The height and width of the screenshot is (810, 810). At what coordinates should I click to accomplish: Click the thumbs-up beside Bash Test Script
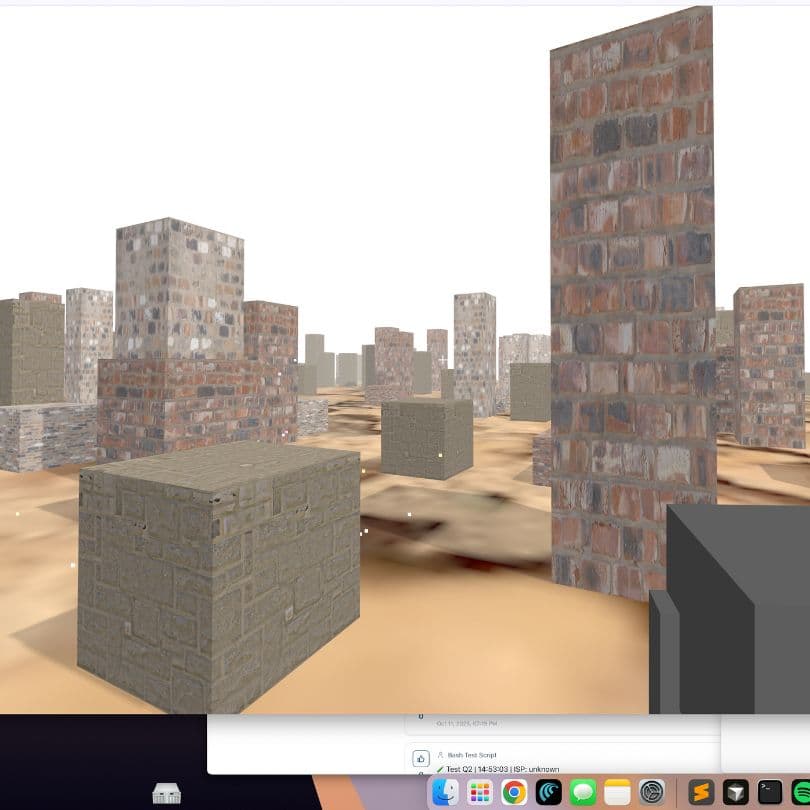click(x=420, y=757)
